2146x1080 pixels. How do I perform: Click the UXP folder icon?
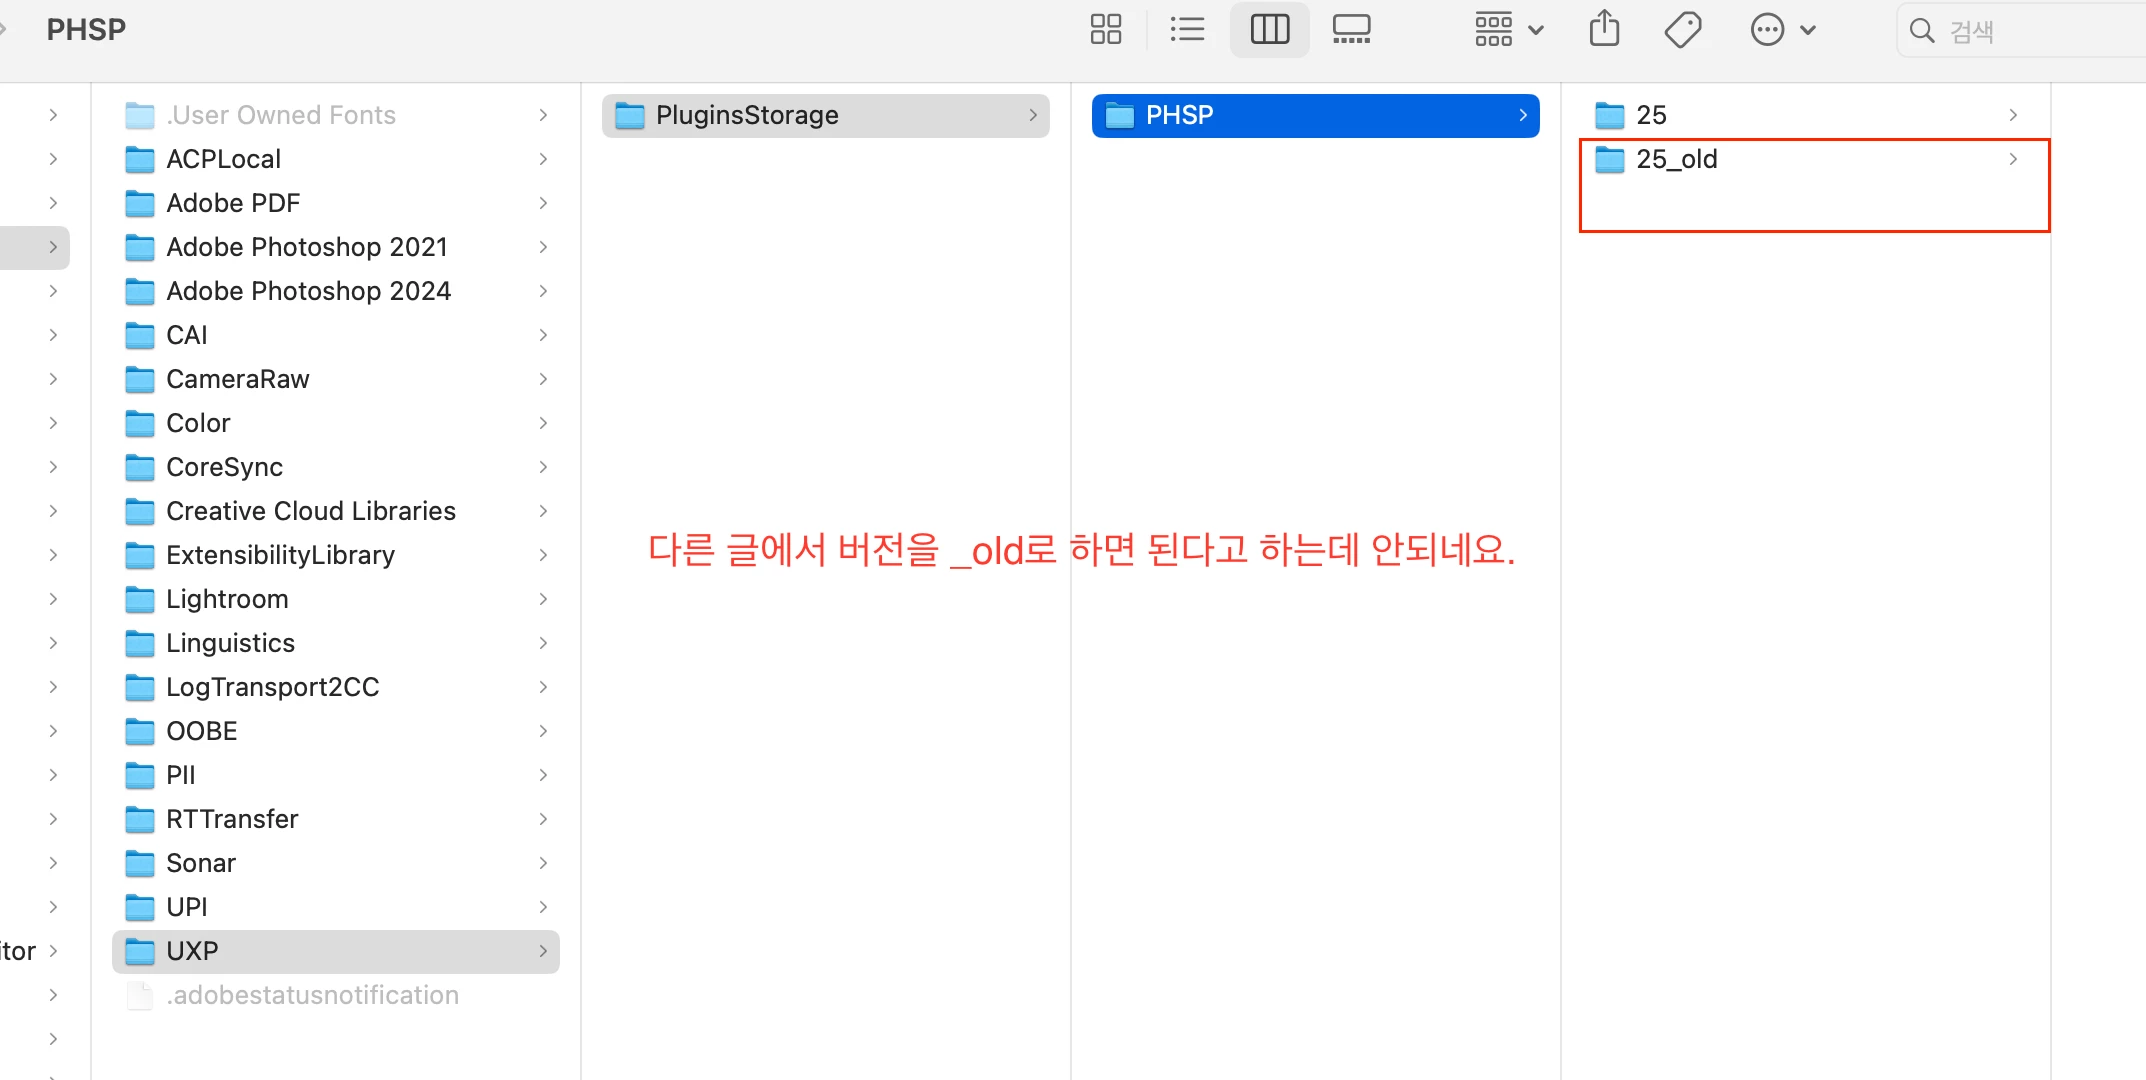140,952
